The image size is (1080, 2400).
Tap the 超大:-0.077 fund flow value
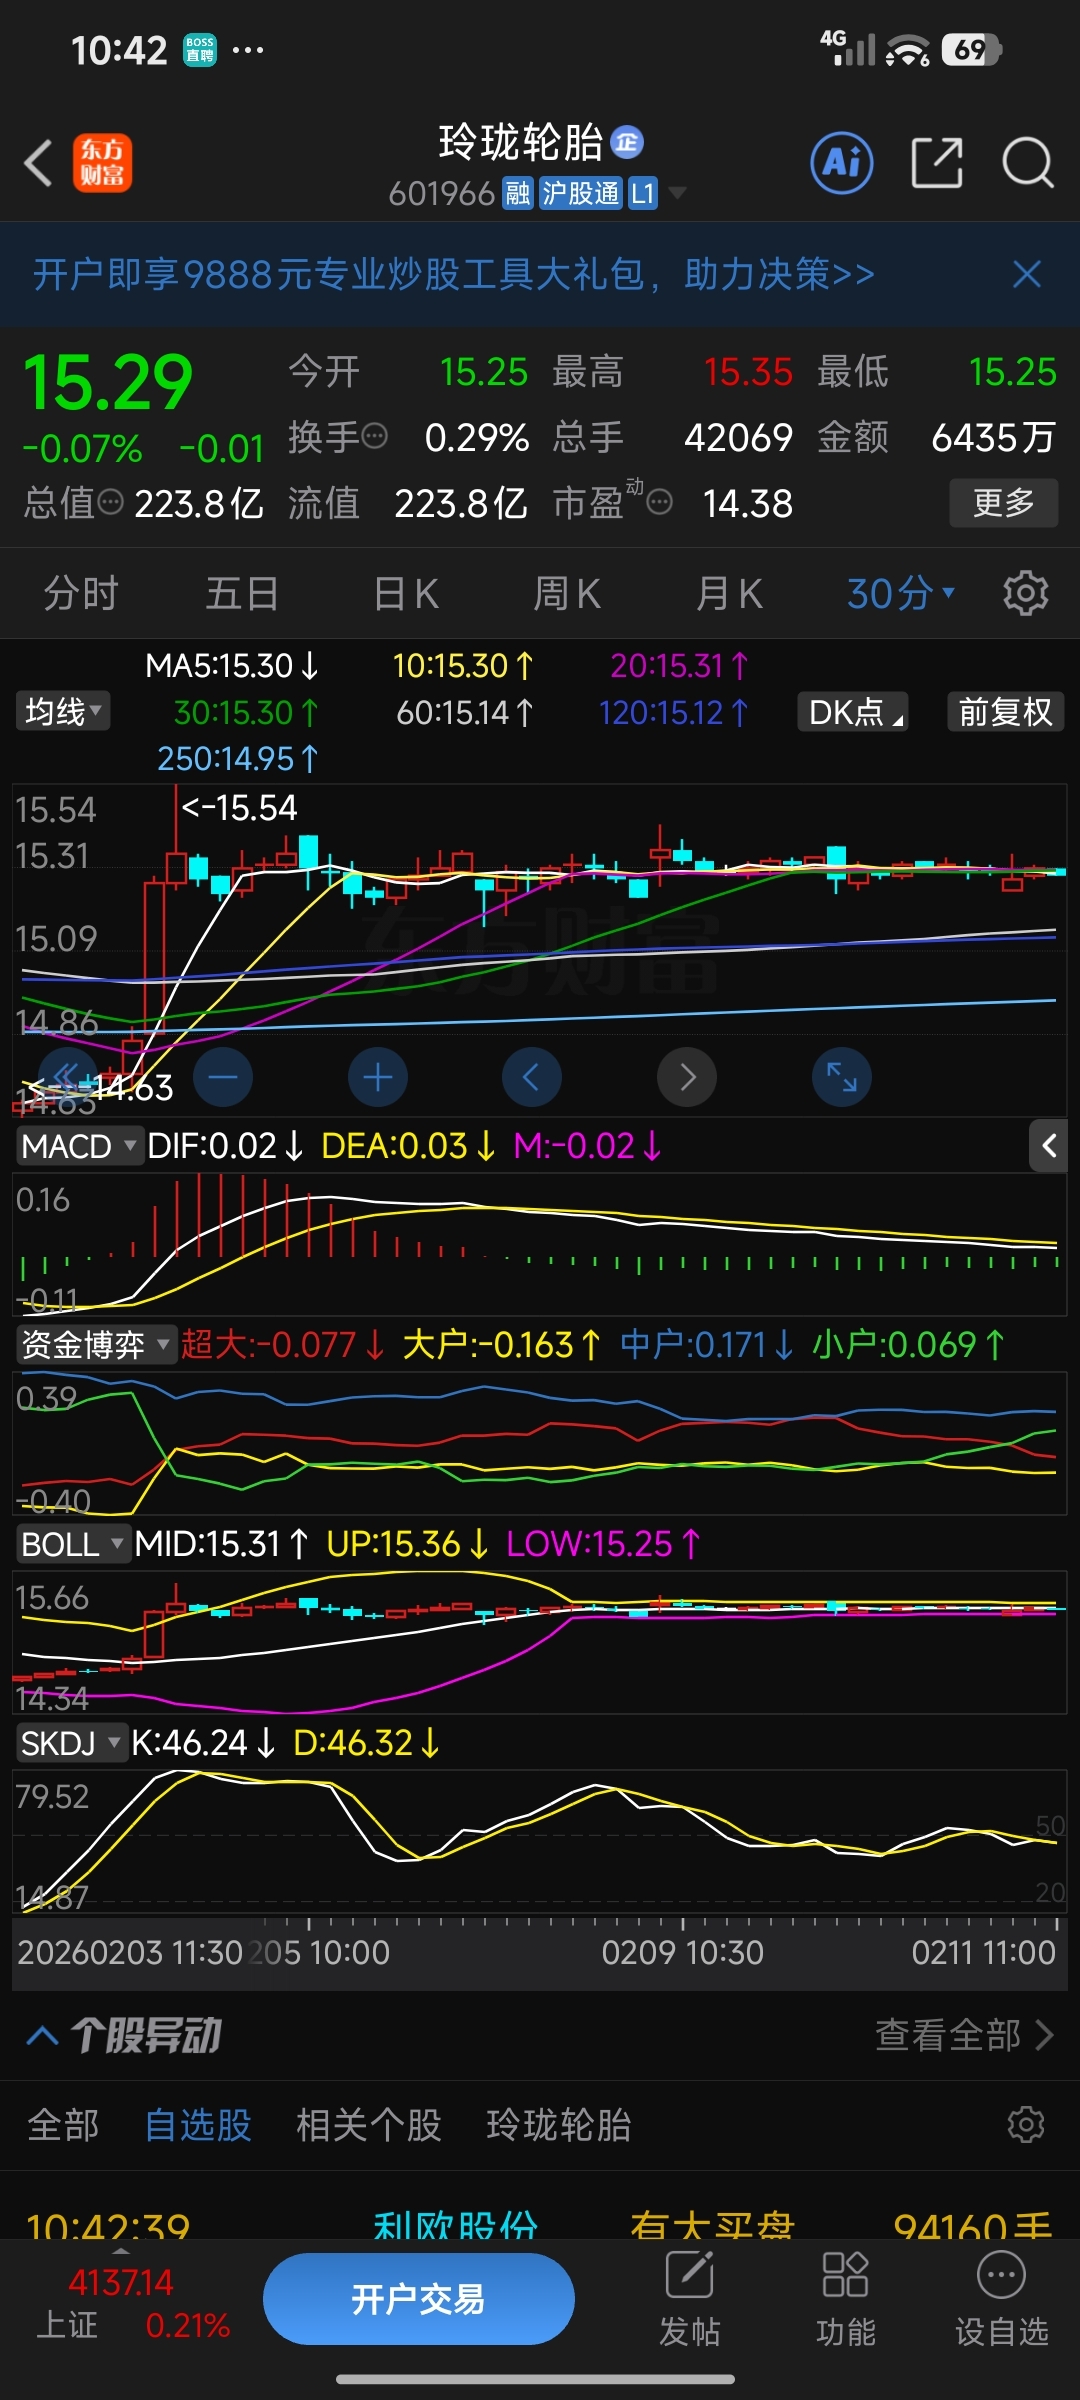[x=282, y=1344]
